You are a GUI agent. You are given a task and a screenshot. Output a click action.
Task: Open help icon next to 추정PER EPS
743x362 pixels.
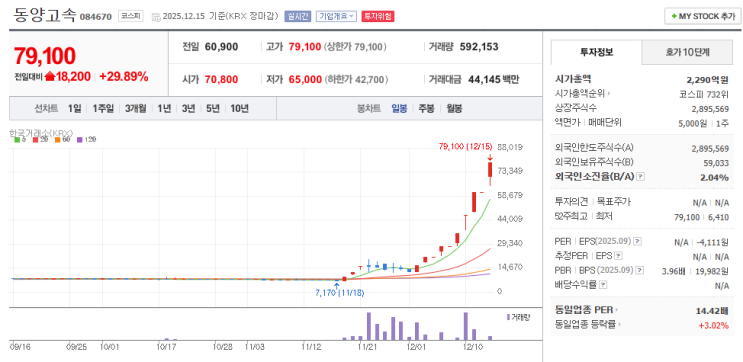pos(618,256)
